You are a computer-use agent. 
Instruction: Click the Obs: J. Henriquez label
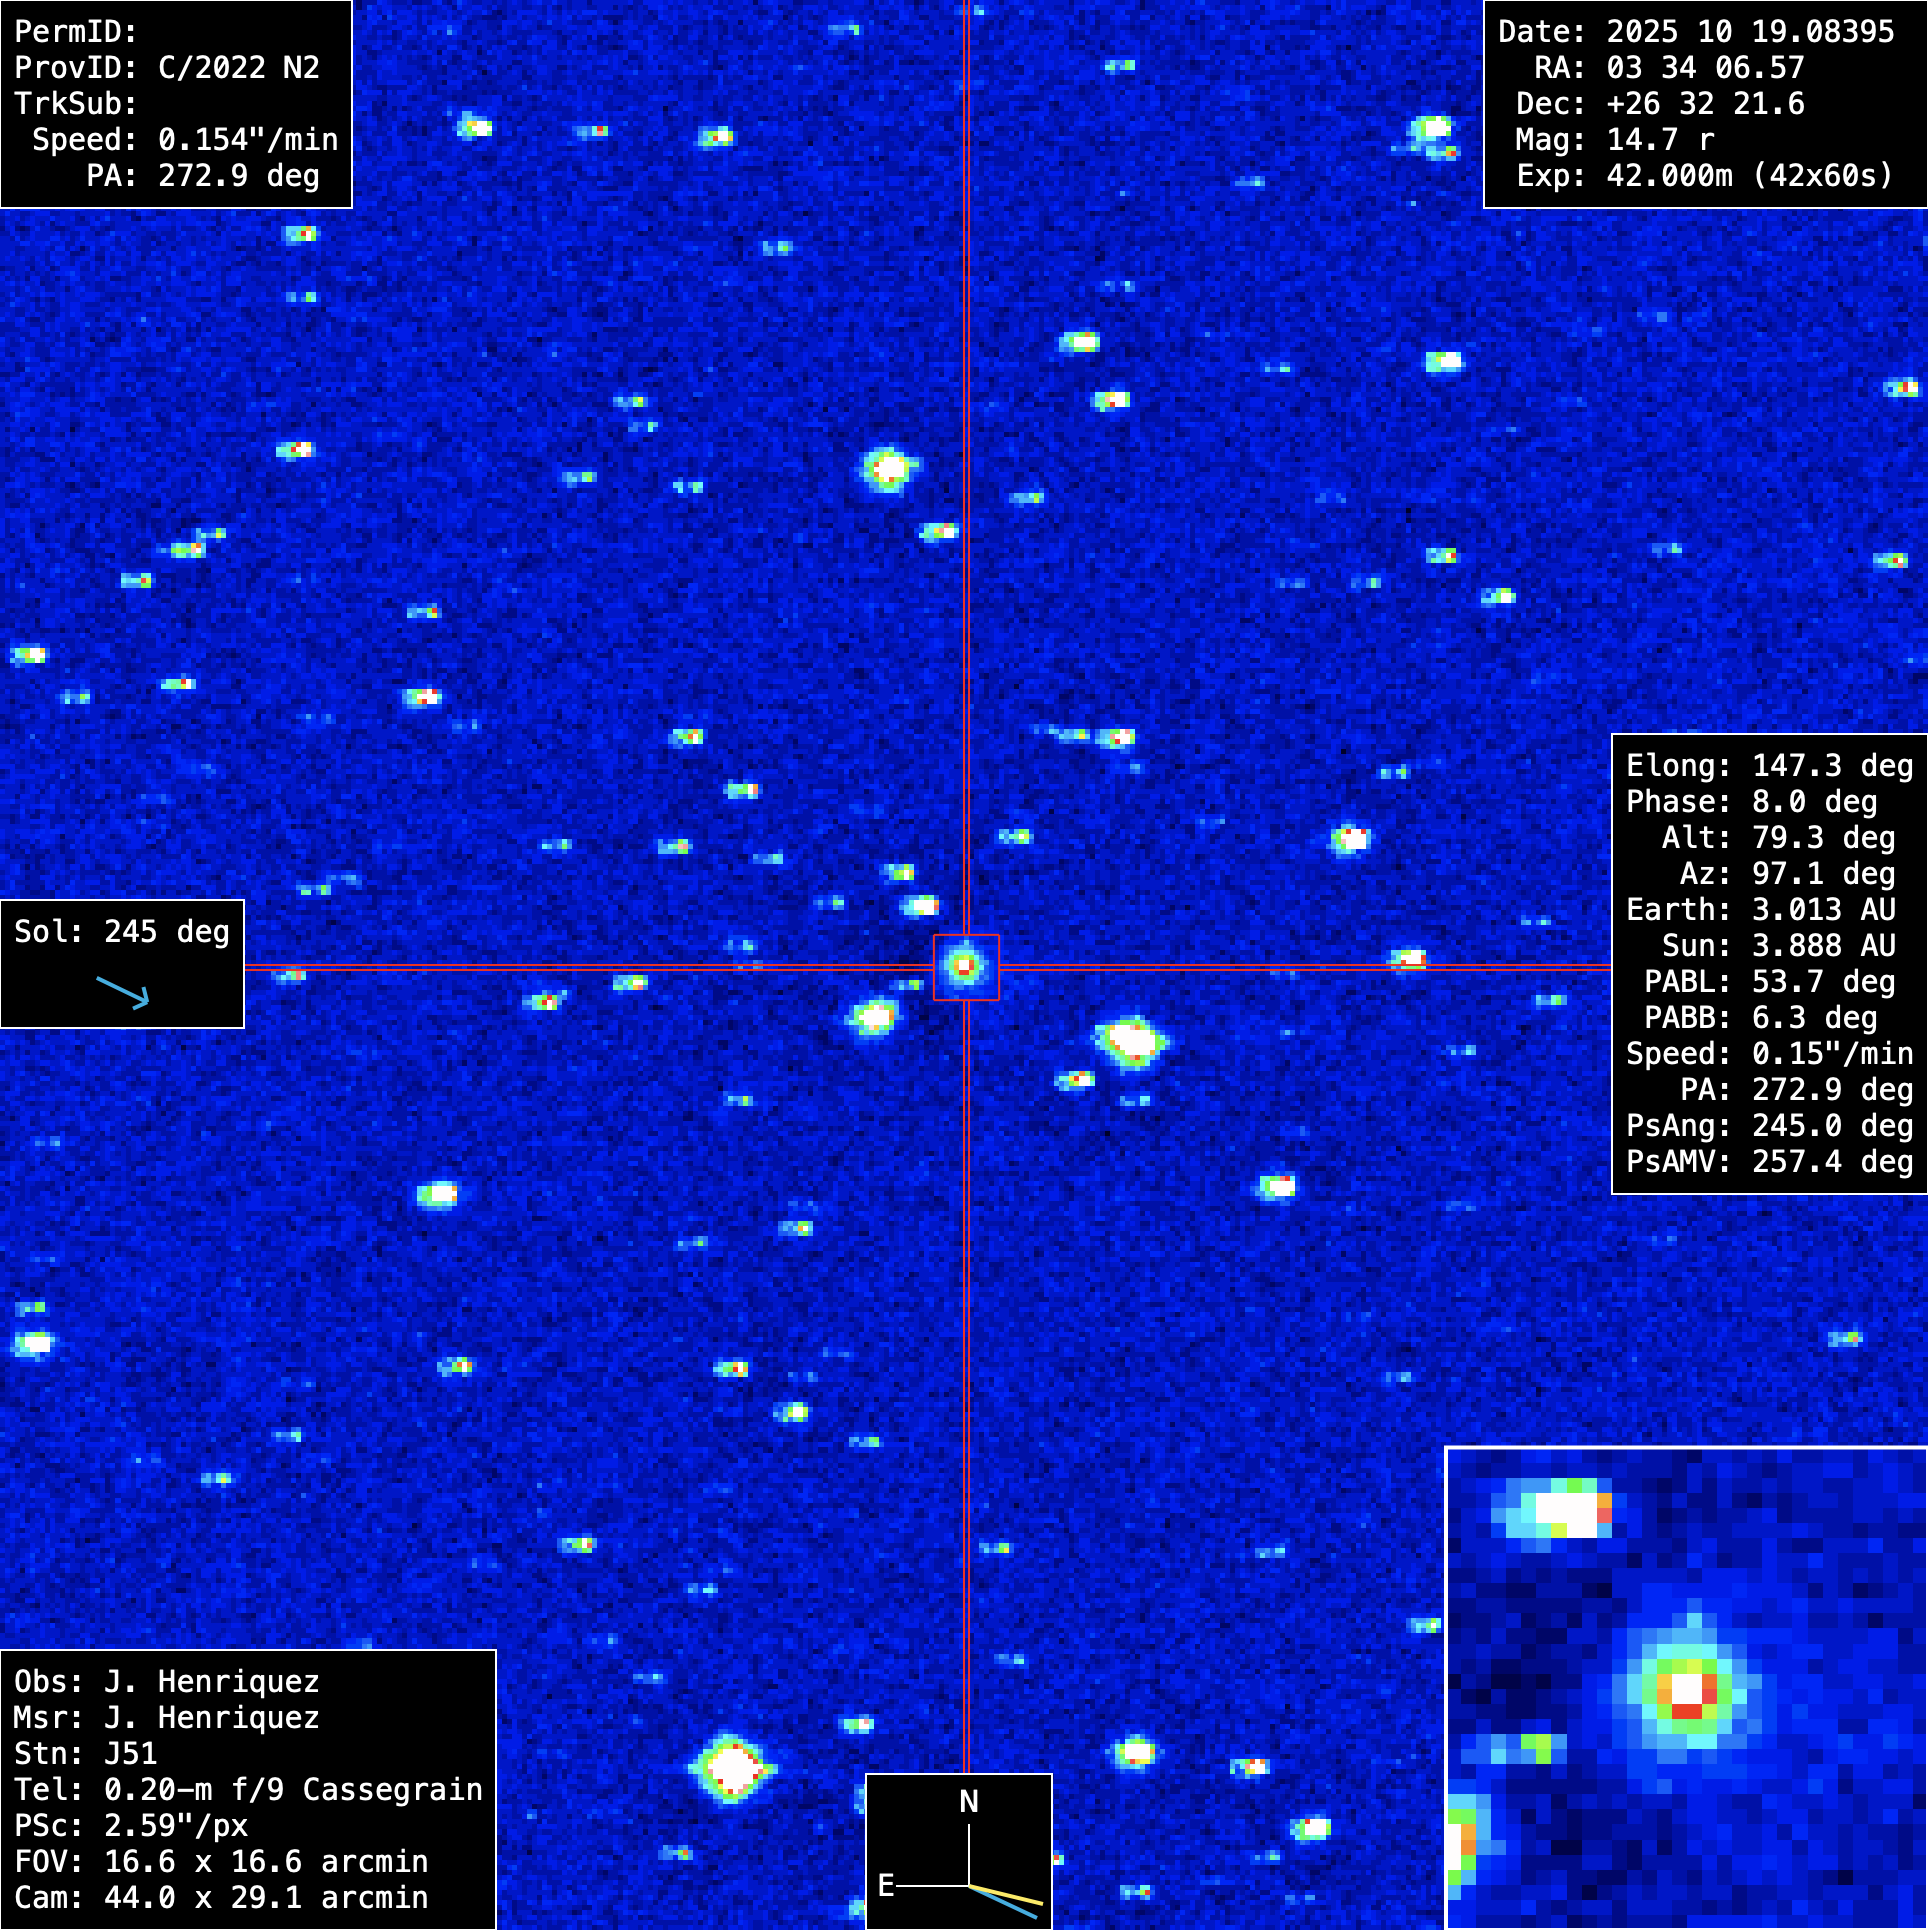[x=167, y=1682]
